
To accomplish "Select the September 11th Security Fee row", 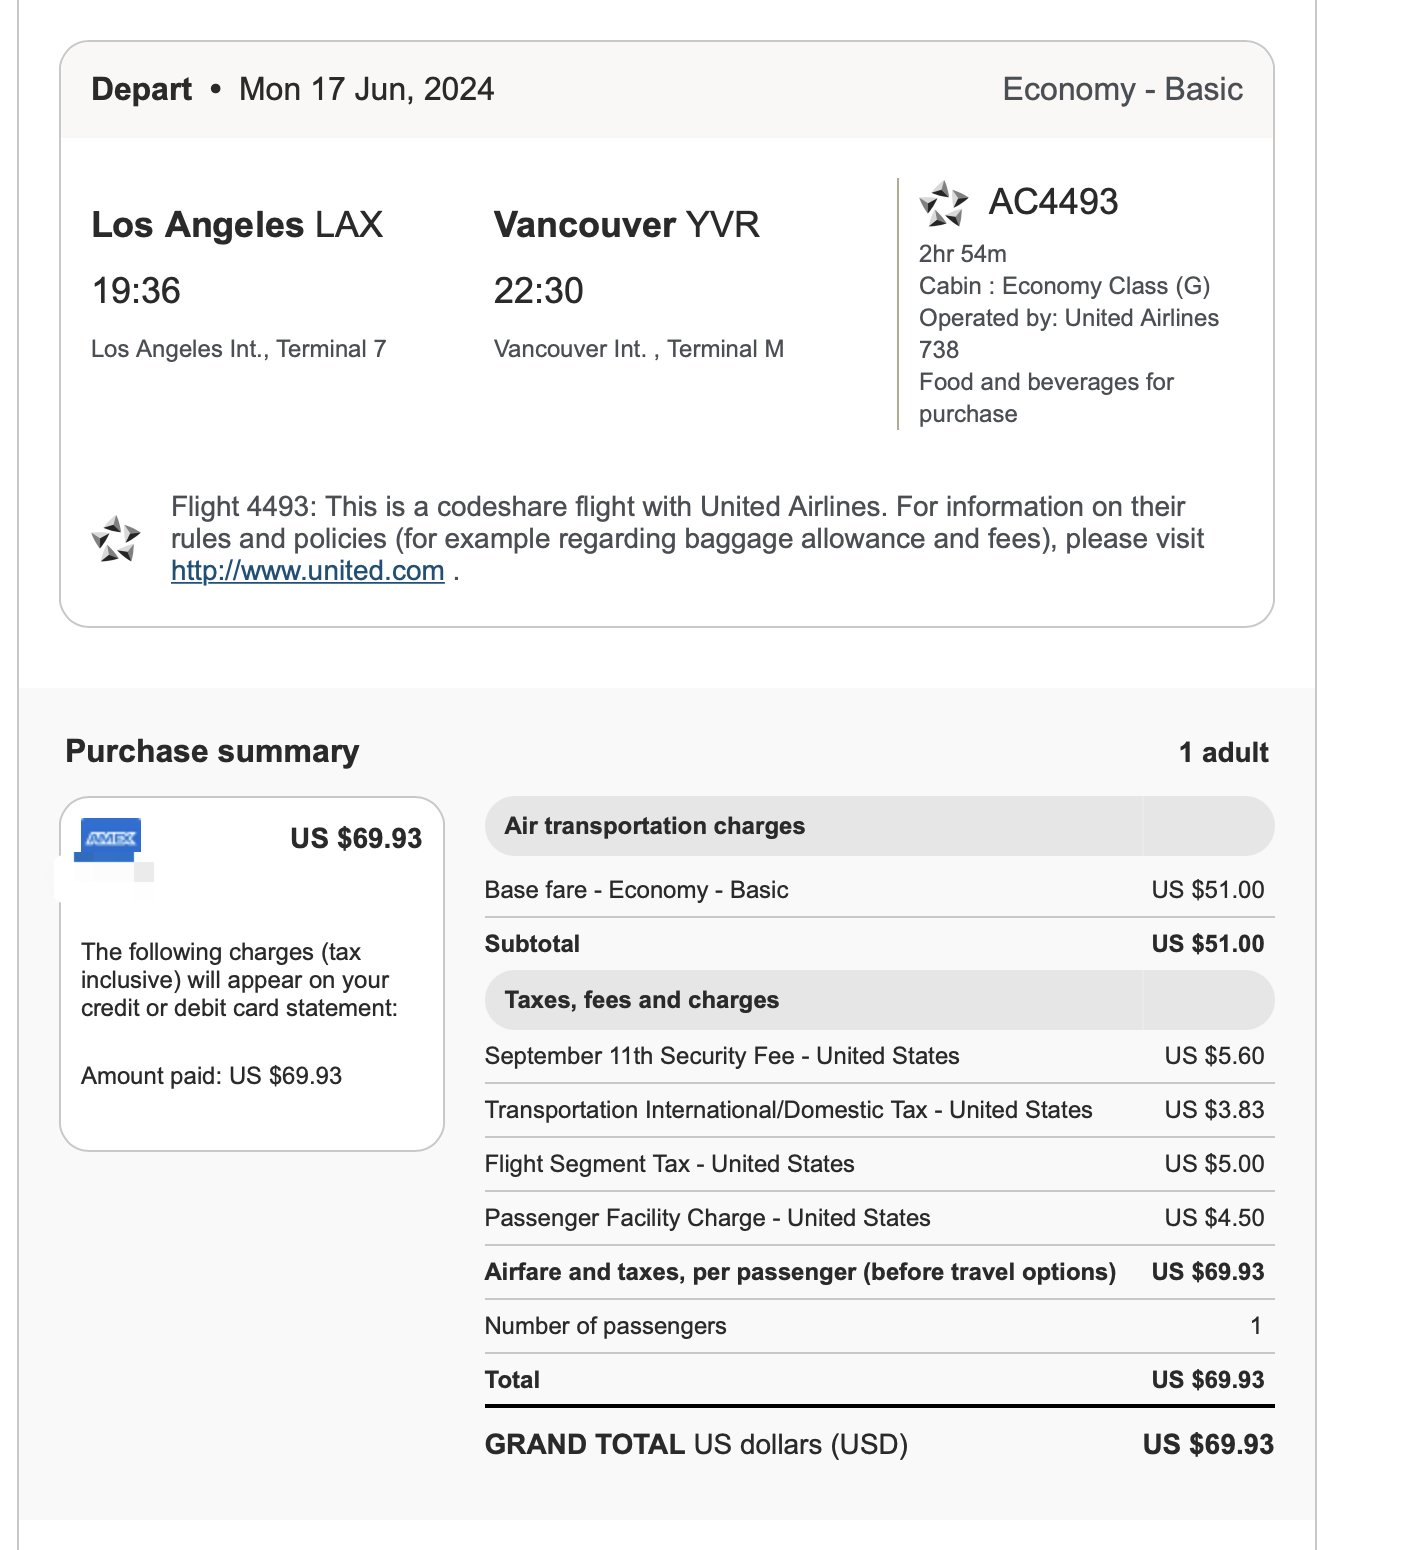I will pyautogui.click(x=721, y=1056).
